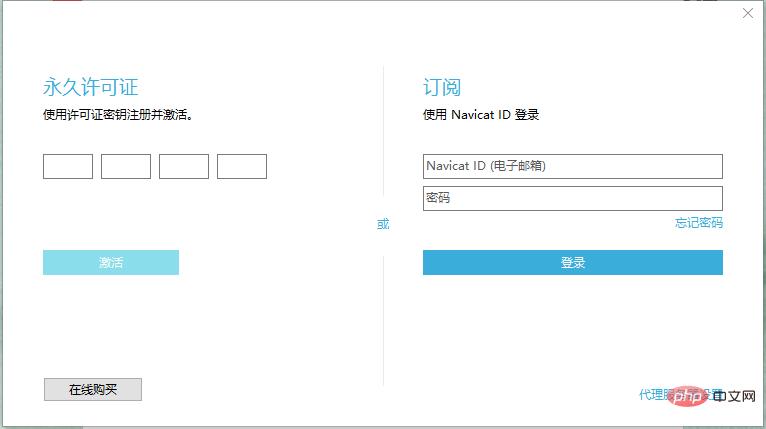
Task: Click the 使用 Navicat ID 登录 text
Action: coord(481,115)
